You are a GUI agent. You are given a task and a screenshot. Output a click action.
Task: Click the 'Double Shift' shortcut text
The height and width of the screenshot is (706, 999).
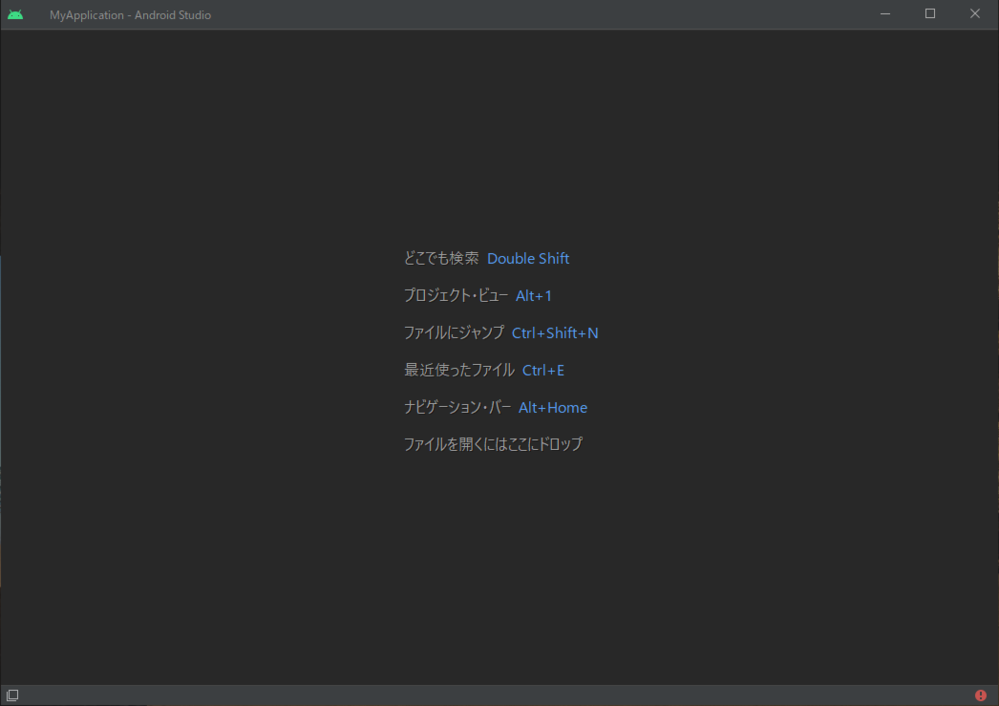[528, 259]
